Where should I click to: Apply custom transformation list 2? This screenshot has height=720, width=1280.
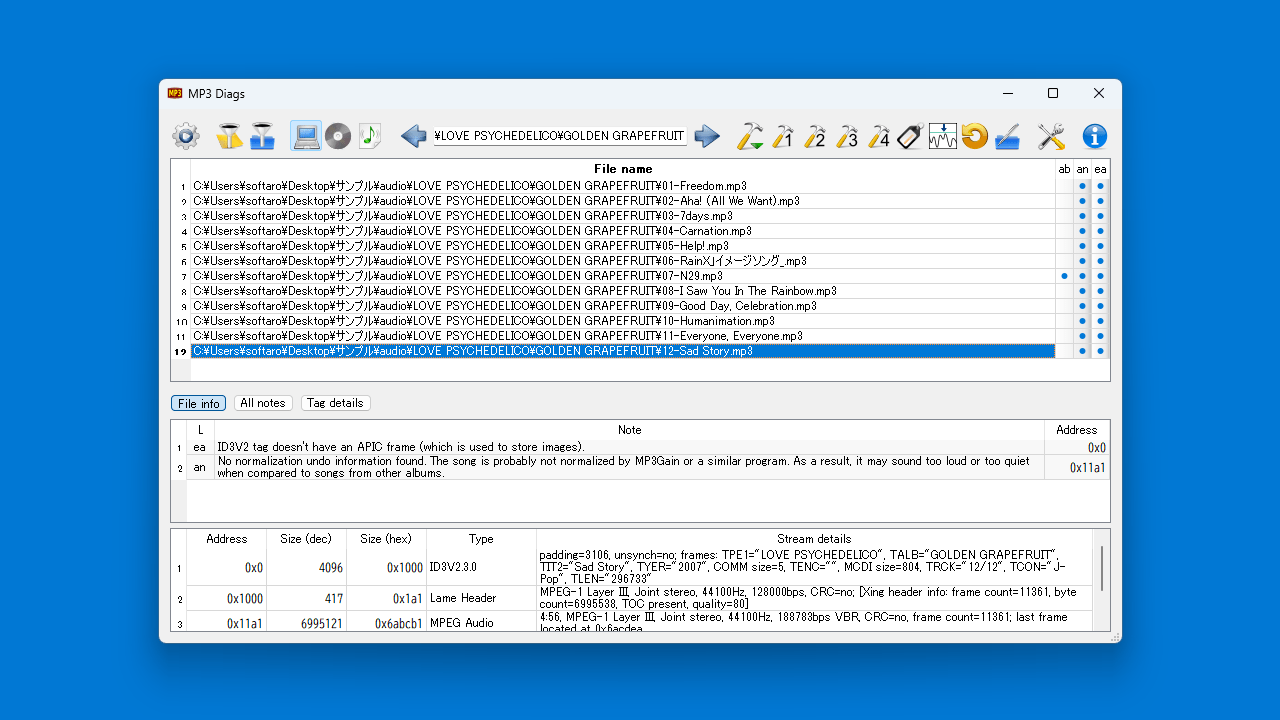coord(814,136)
